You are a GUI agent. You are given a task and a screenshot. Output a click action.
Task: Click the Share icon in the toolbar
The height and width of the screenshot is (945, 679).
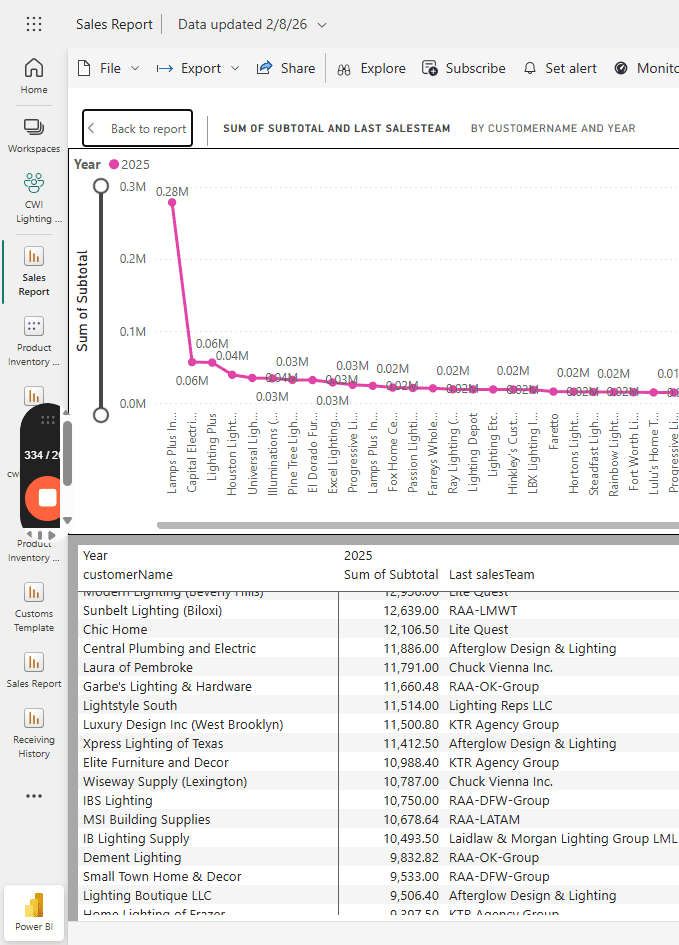[x=264, y=68]
